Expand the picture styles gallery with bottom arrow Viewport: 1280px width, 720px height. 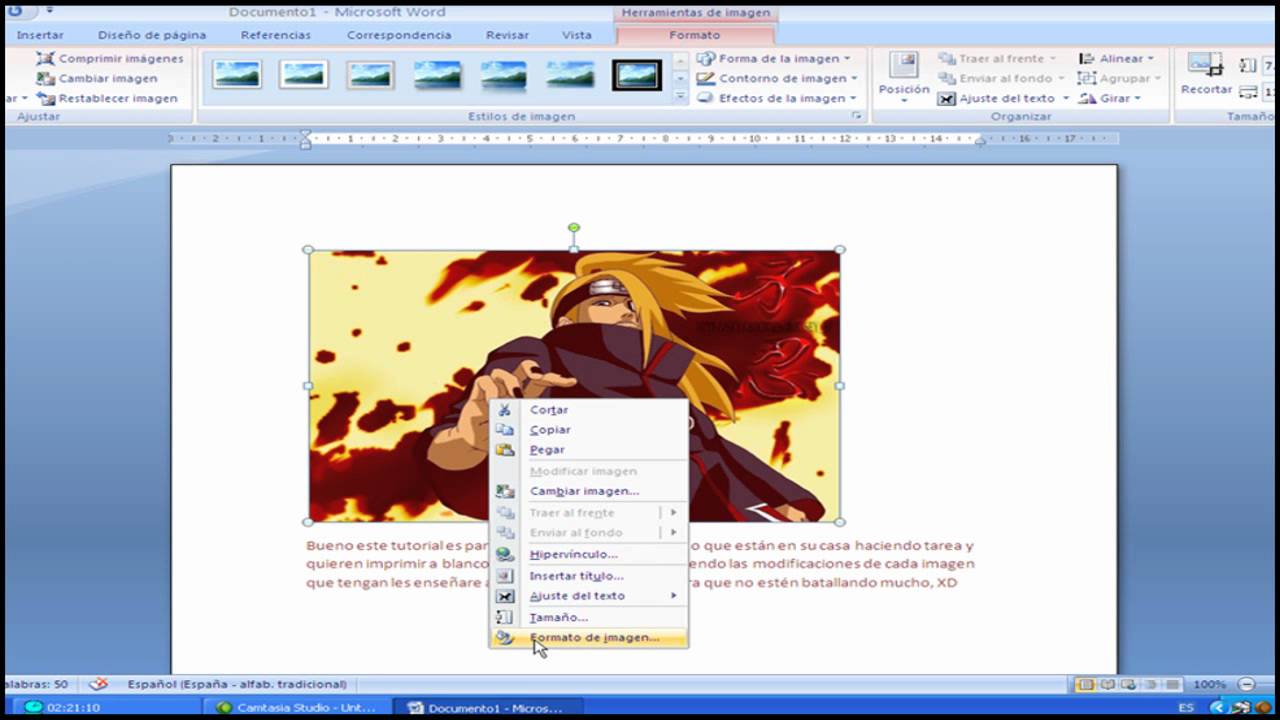tap(680, 97)
